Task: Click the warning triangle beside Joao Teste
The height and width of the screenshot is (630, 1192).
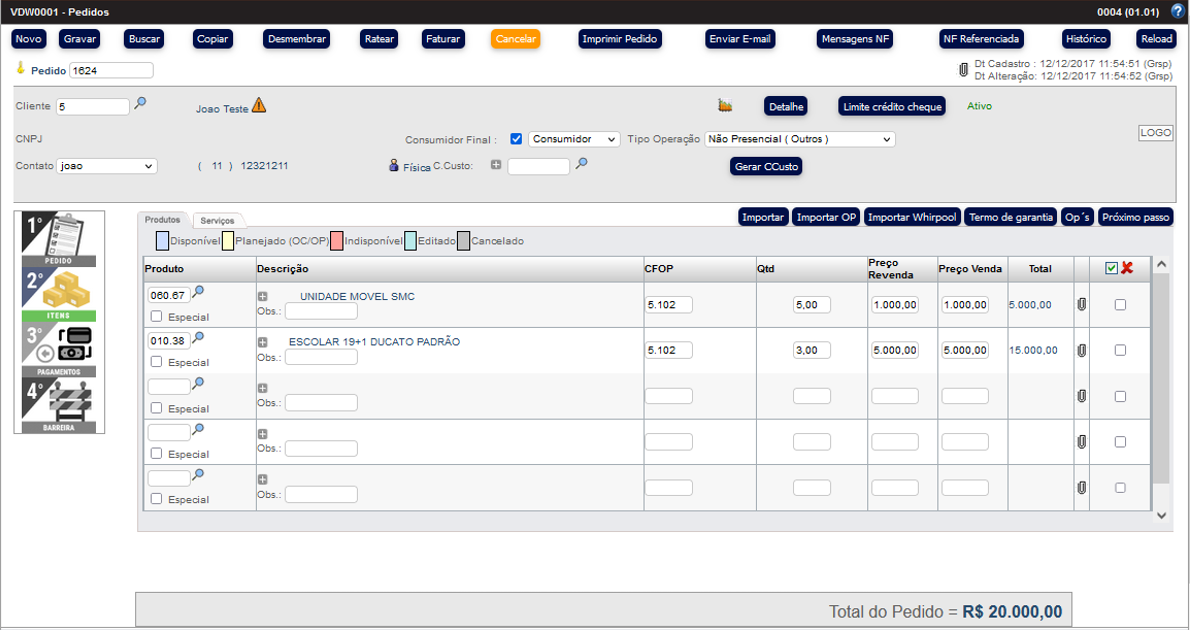Action: coord(259,105)
